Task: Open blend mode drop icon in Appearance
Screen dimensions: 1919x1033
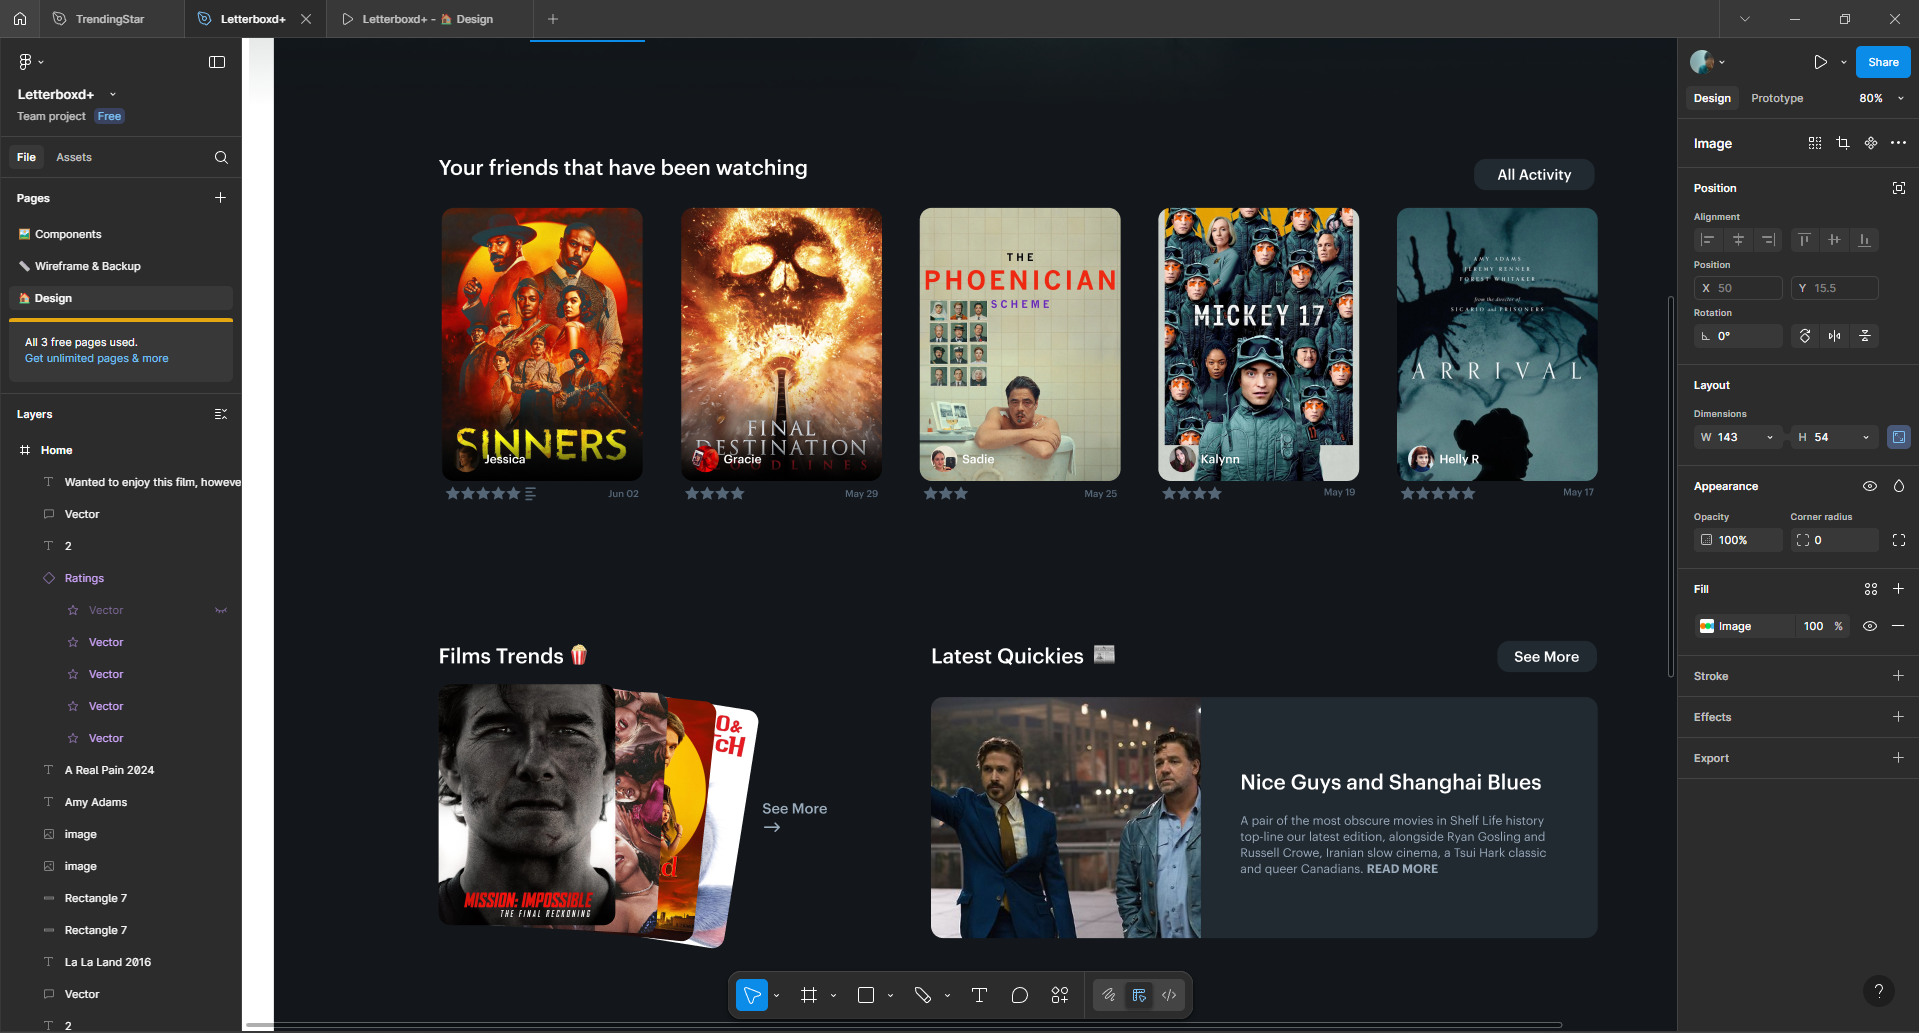Action: point(1898,486)
